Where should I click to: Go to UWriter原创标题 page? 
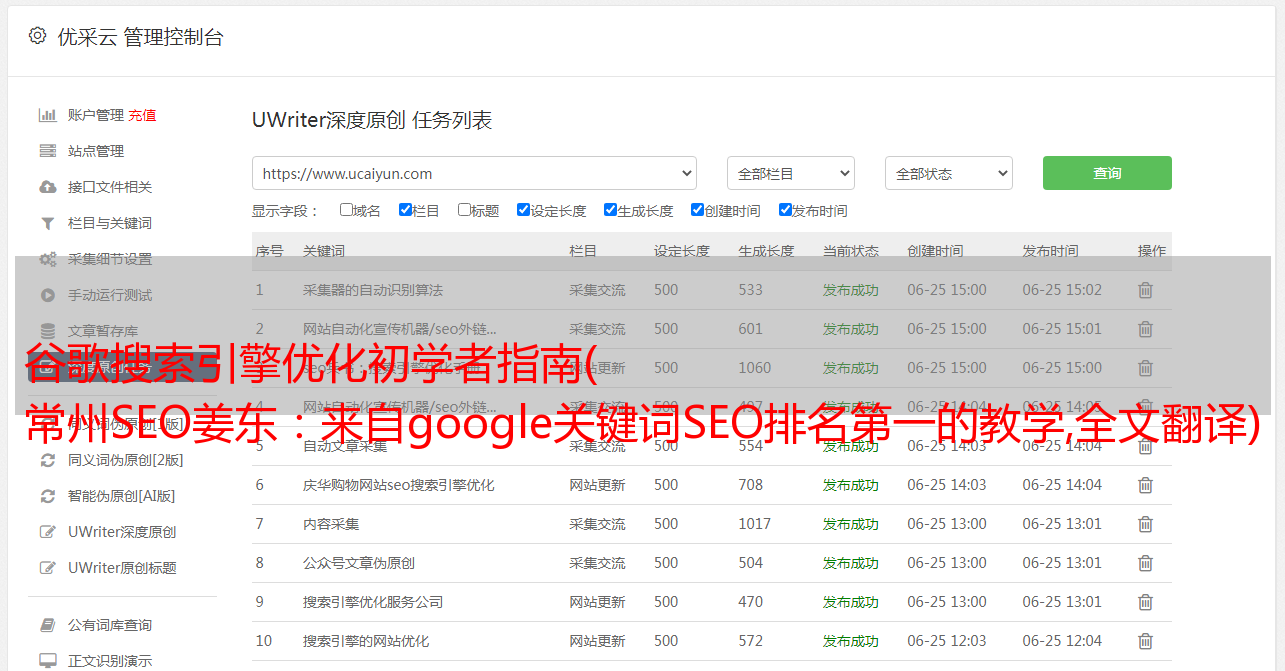tap(122, 568)
